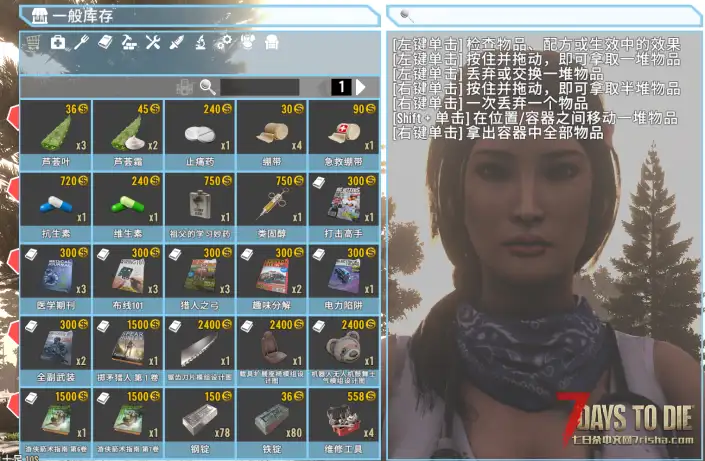Screen dimensions: 705x461
Task: Select the shopping cart all-items category
Action: click(33, 43)
